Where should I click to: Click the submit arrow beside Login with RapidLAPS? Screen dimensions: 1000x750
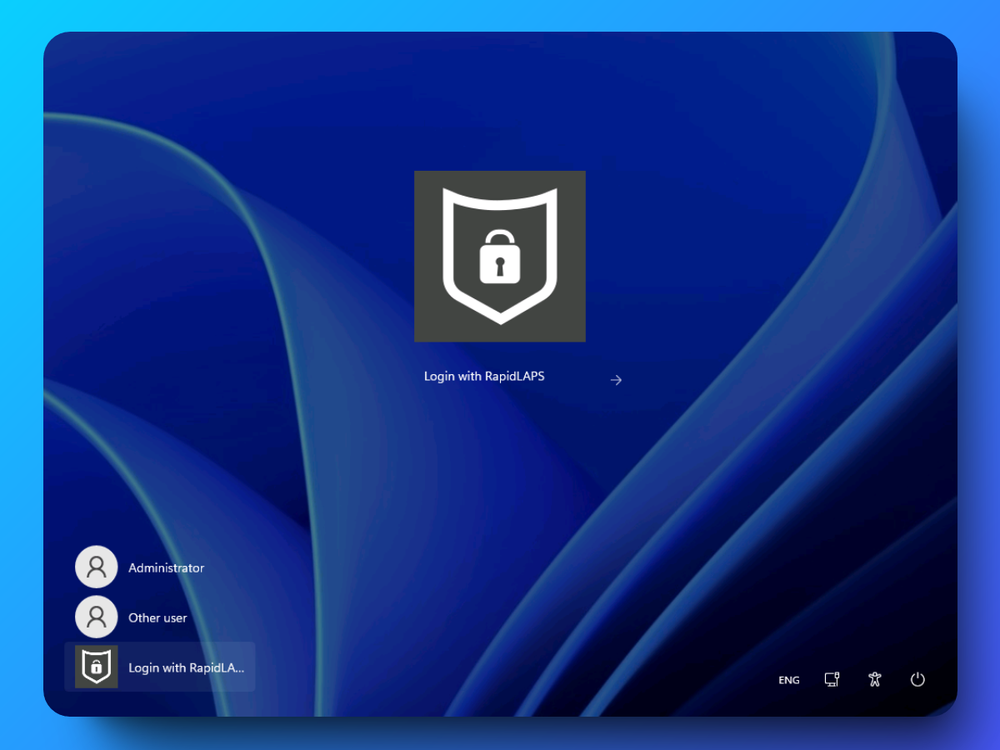click(616, 380)
